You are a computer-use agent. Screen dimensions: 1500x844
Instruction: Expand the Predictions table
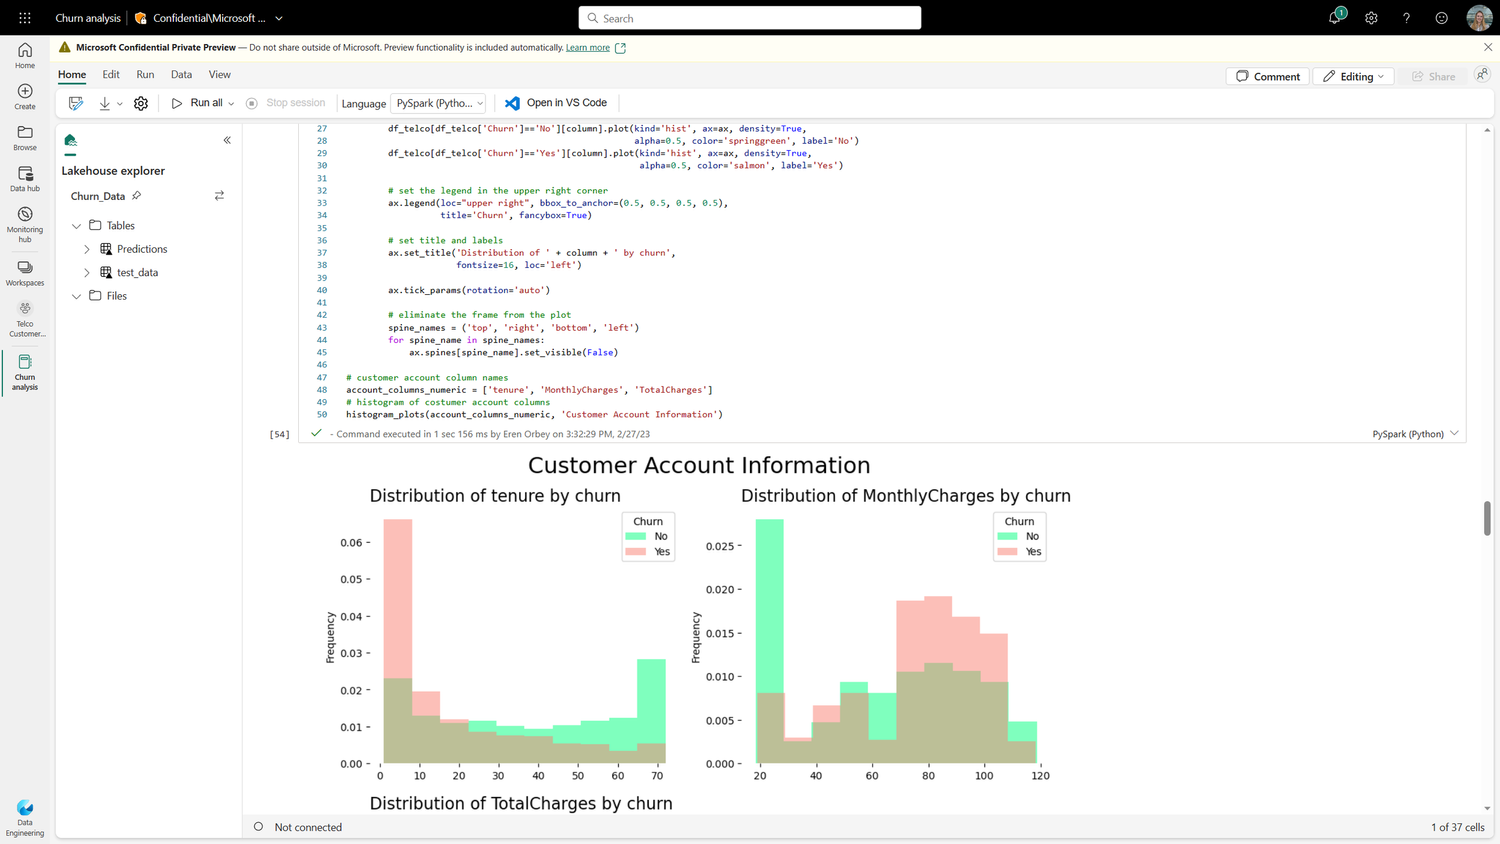(87, 248)
